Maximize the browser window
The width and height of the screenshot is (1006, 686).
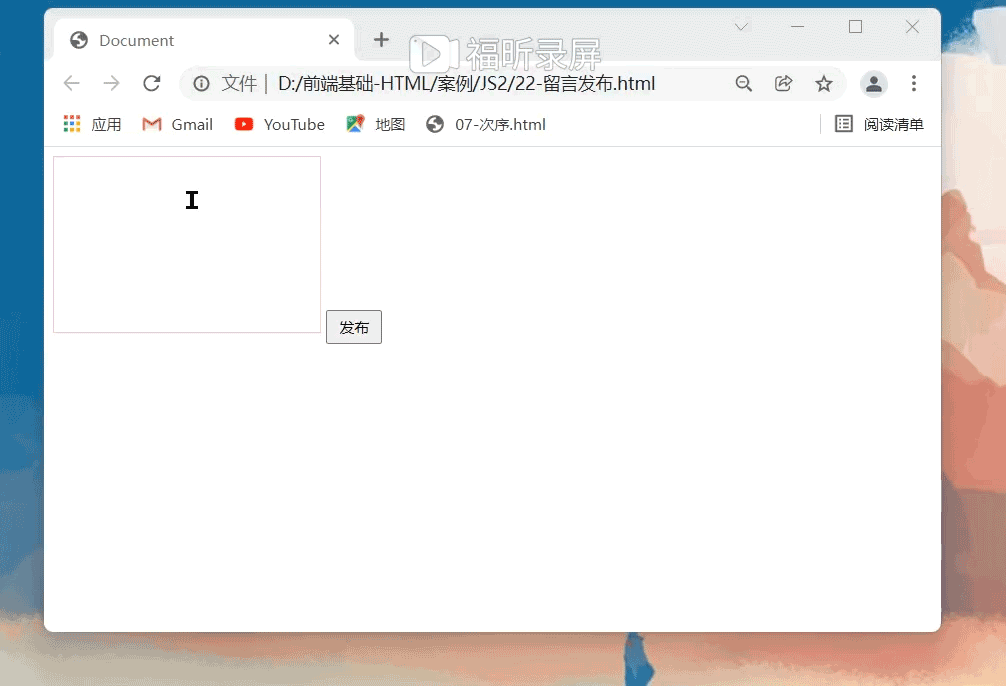855,27
